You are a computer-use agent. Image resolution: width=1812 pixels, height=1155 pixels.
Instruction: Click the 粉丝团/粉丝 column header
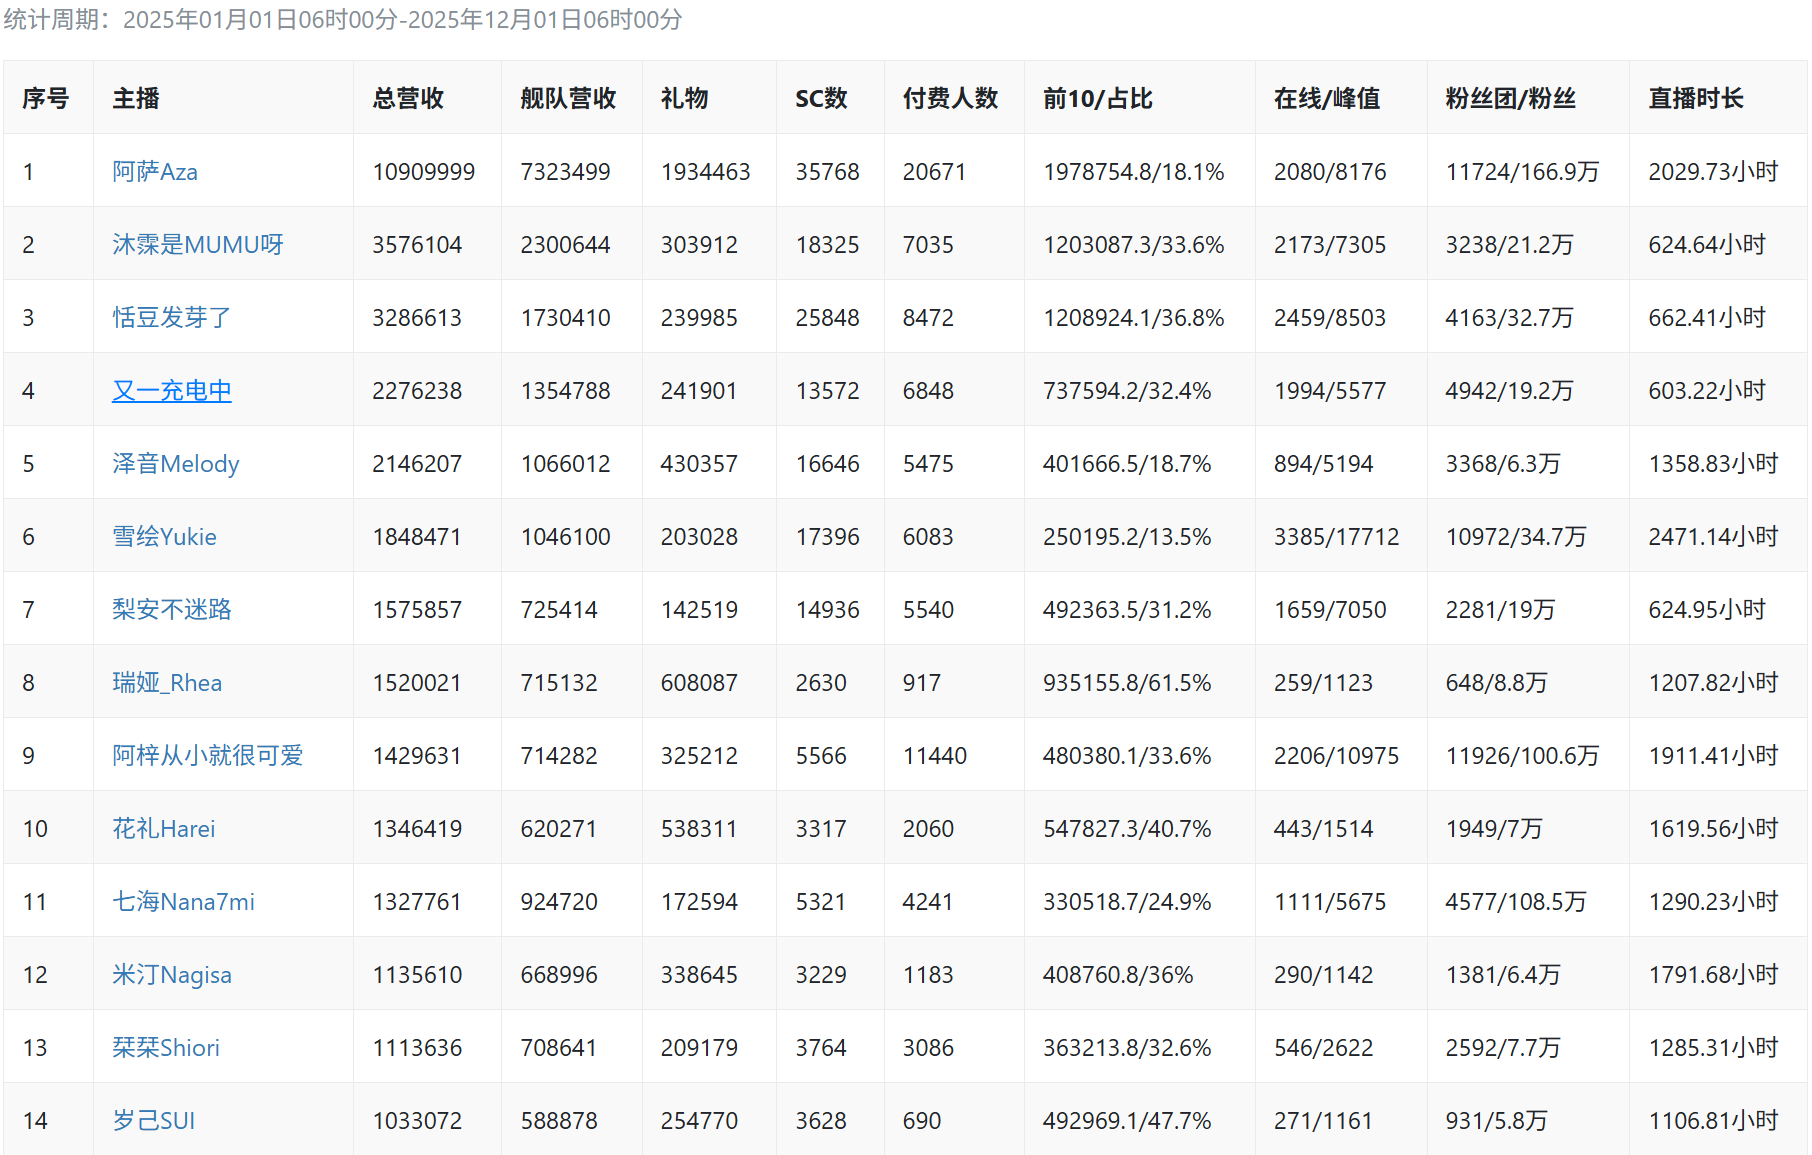coord(1509,98)
